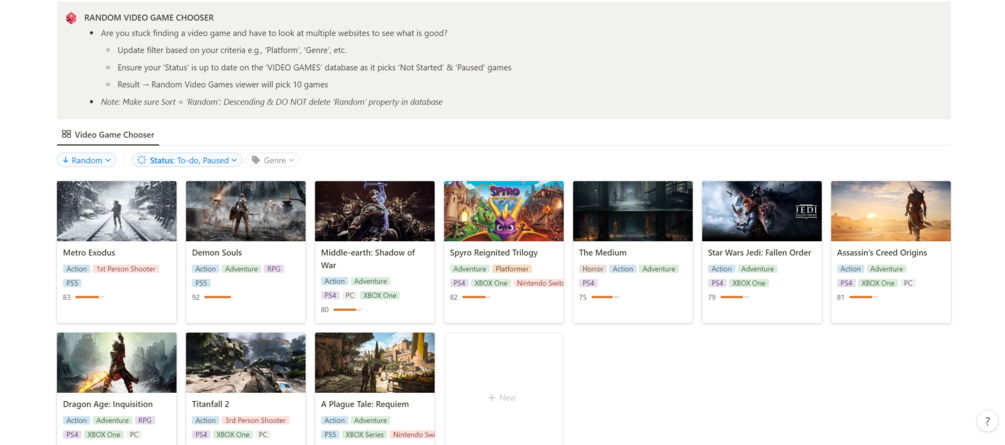Open the Status: To-do, Paused filter dropdown
This screenshot has width=1005, height=445.
(x=187, y=160)
